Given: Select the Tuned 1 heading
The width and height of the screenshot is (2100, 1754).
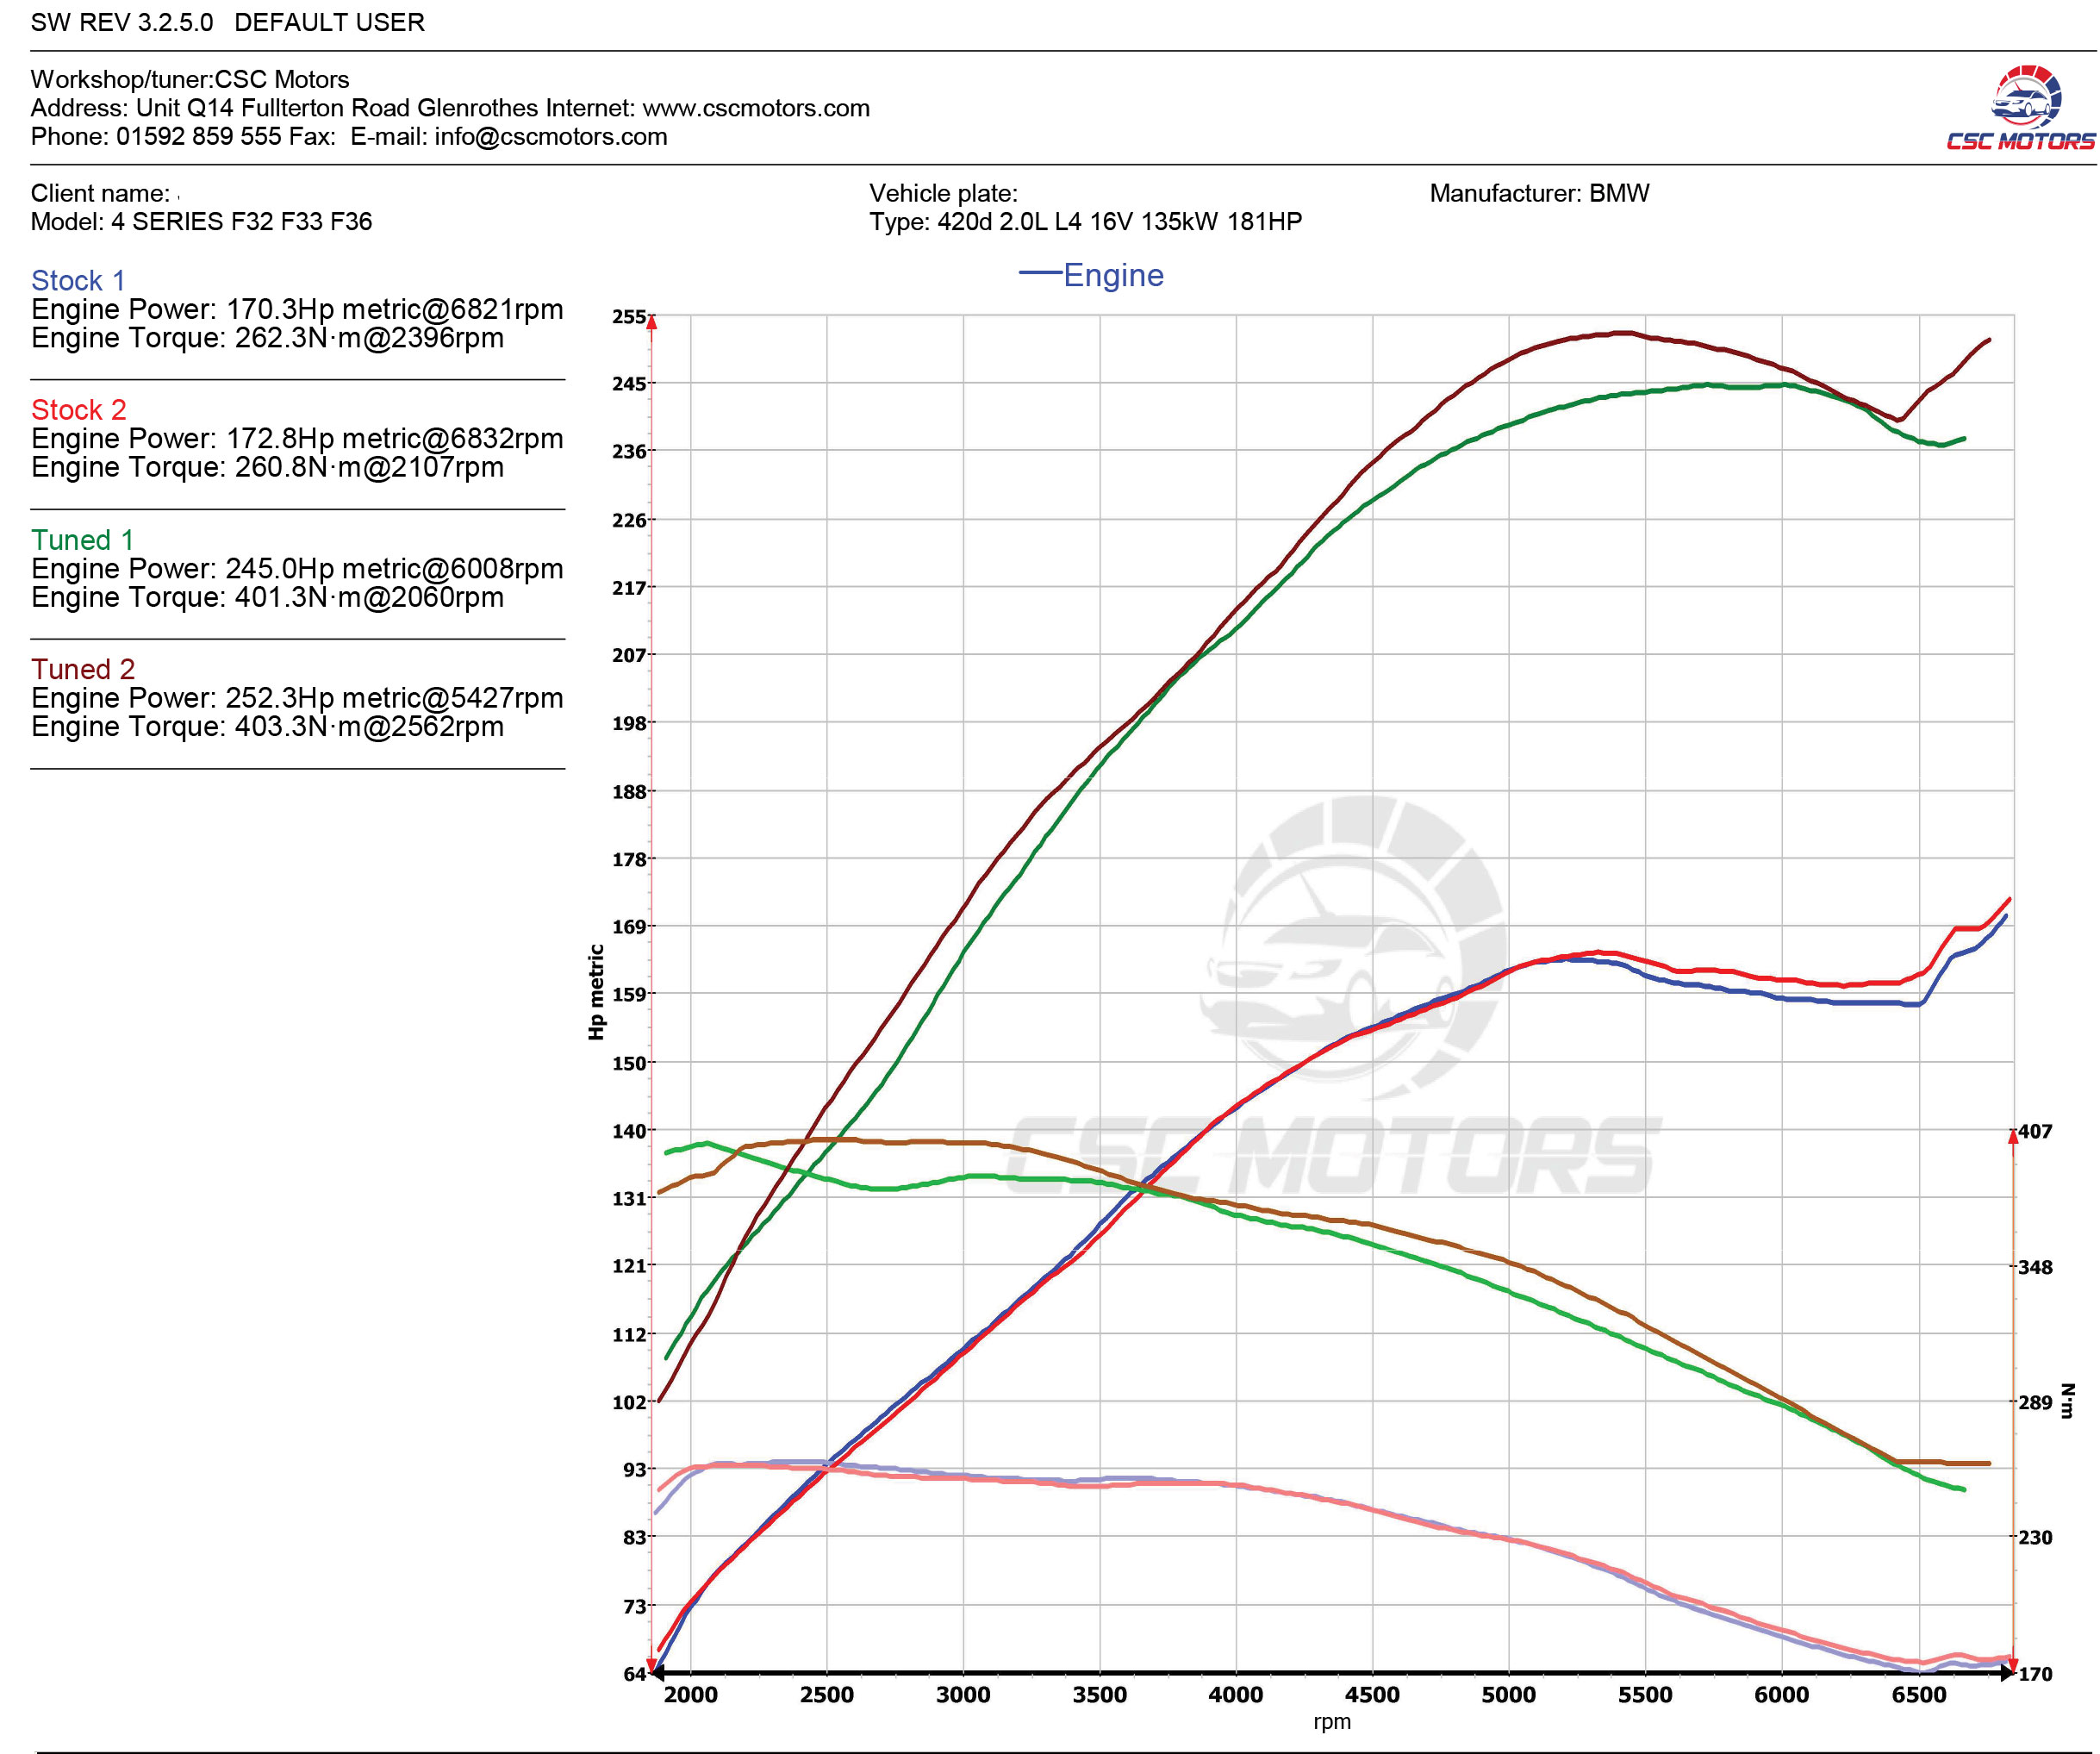Looking at the screenshot, I should tap(82, 539).
